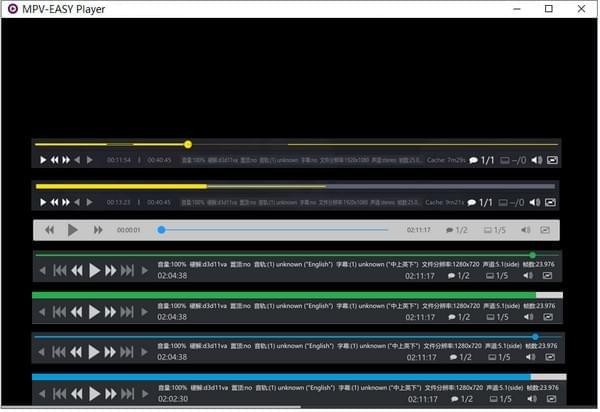Click the 00:00:01 elapsed time in light skin
The height and width of the screenshot is (412, 600).
129,230
